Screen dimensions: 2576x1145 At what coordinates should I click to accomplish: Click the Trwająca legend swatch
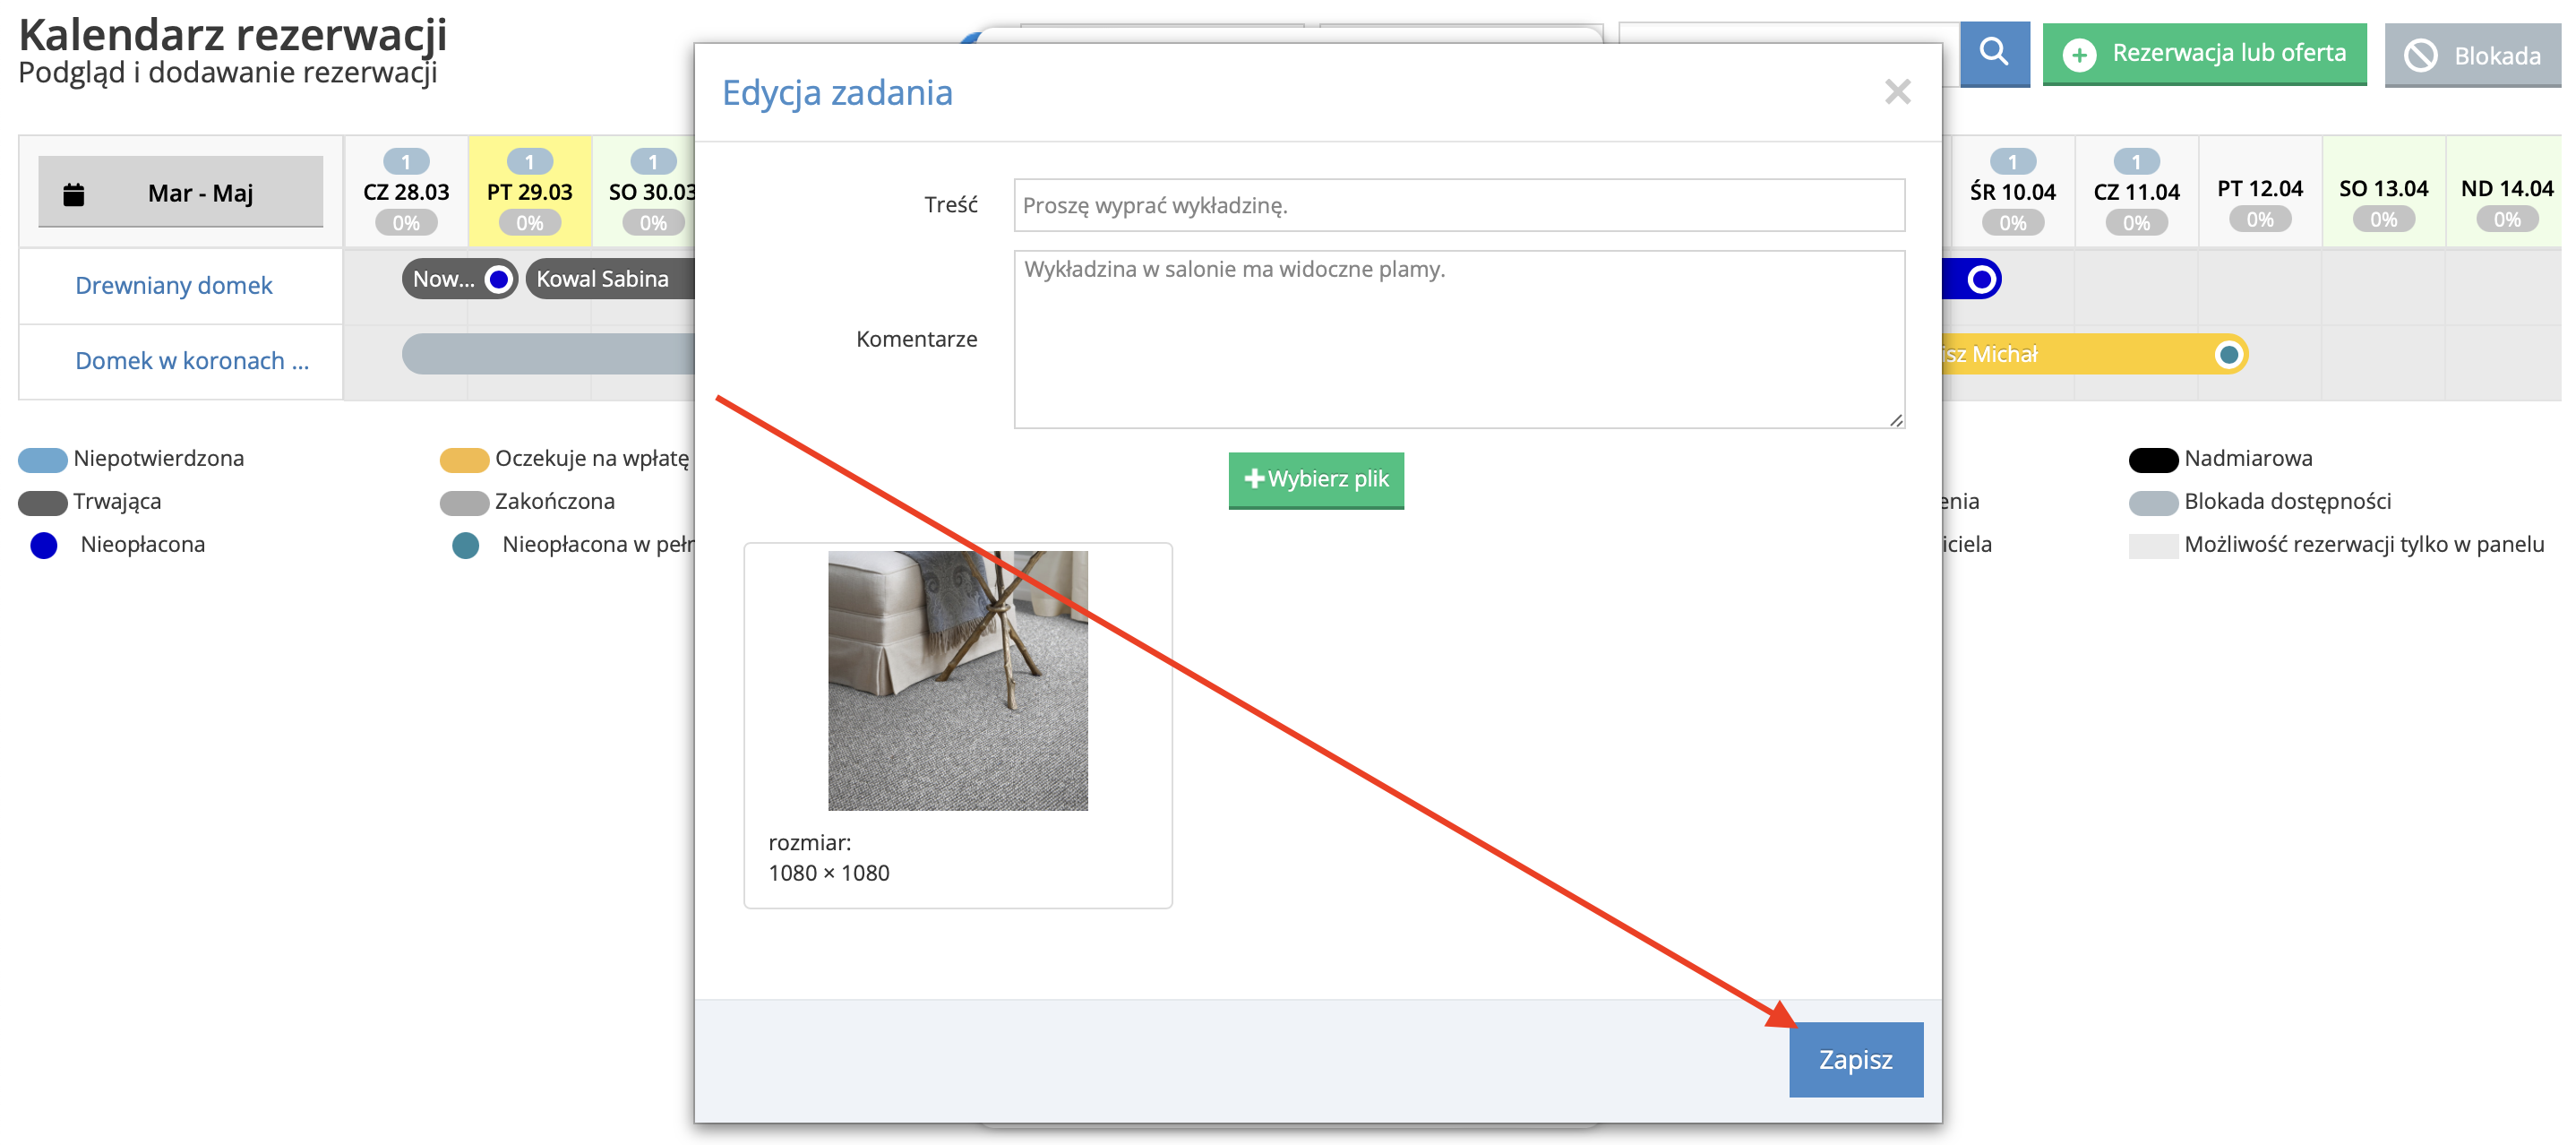pyautogui.click(x=43, y=502)
